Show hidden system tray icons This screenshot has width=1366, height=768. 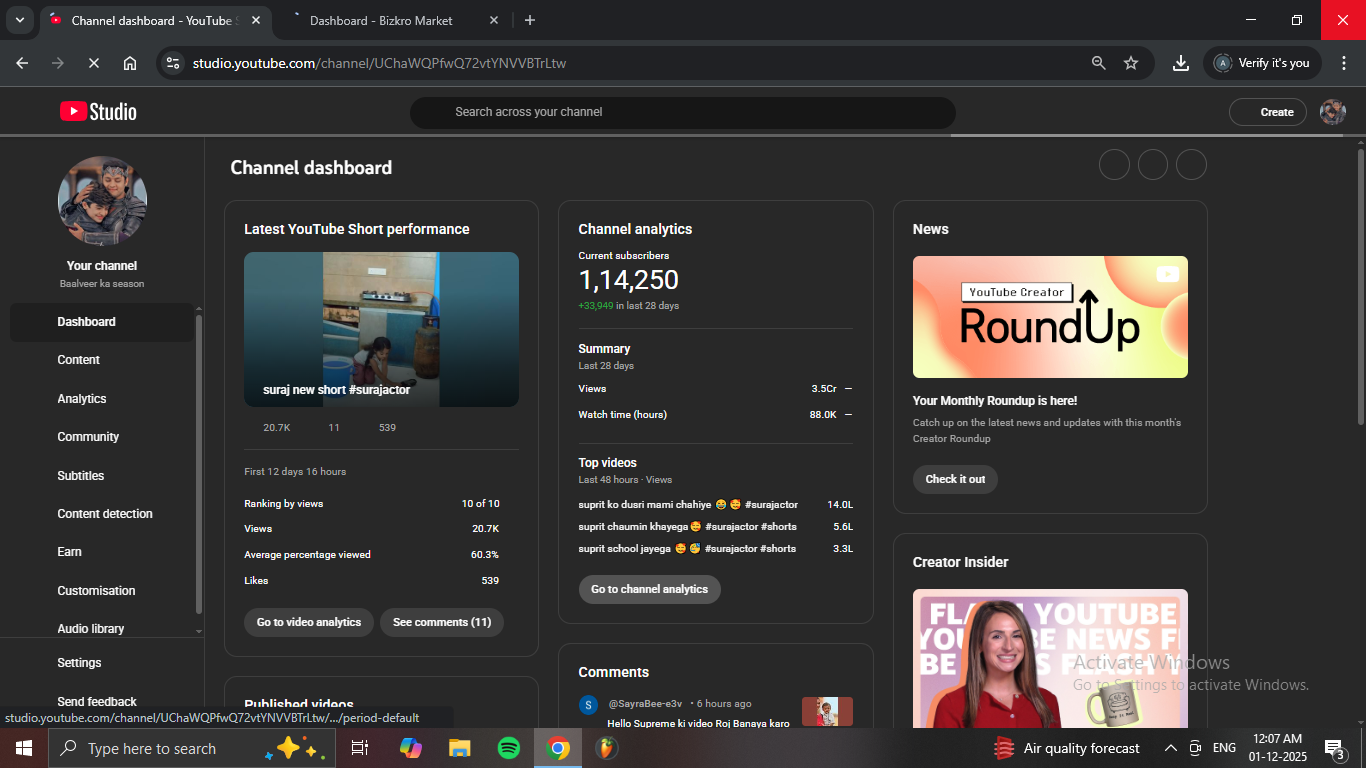pos(1170,748)
